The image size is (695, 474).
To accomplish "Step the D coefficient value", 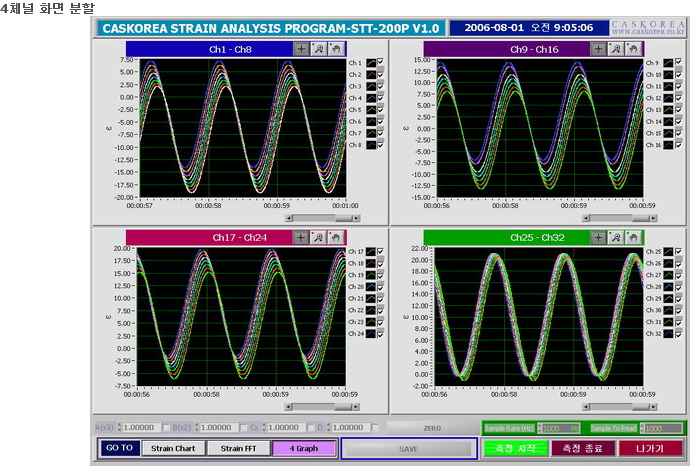I will tap(328, 427).
